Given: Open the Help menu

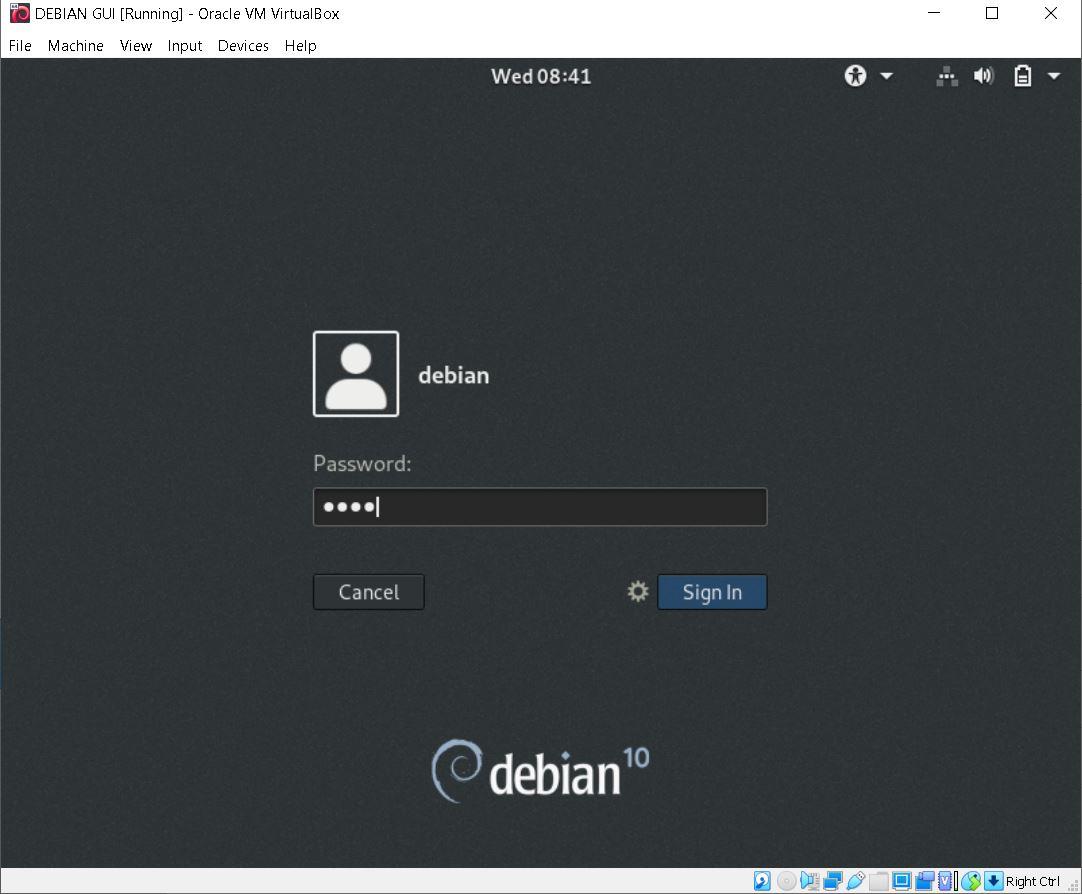Looking at the screenshot, I should [300, 46].
